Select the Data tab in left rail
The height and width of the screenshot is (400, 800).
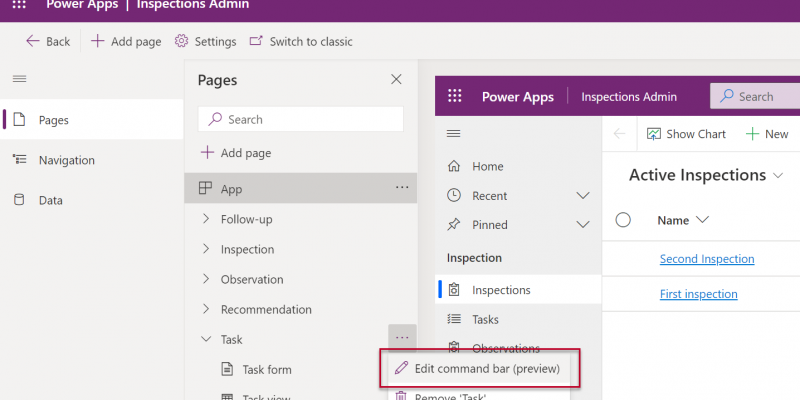click(92, 200)
